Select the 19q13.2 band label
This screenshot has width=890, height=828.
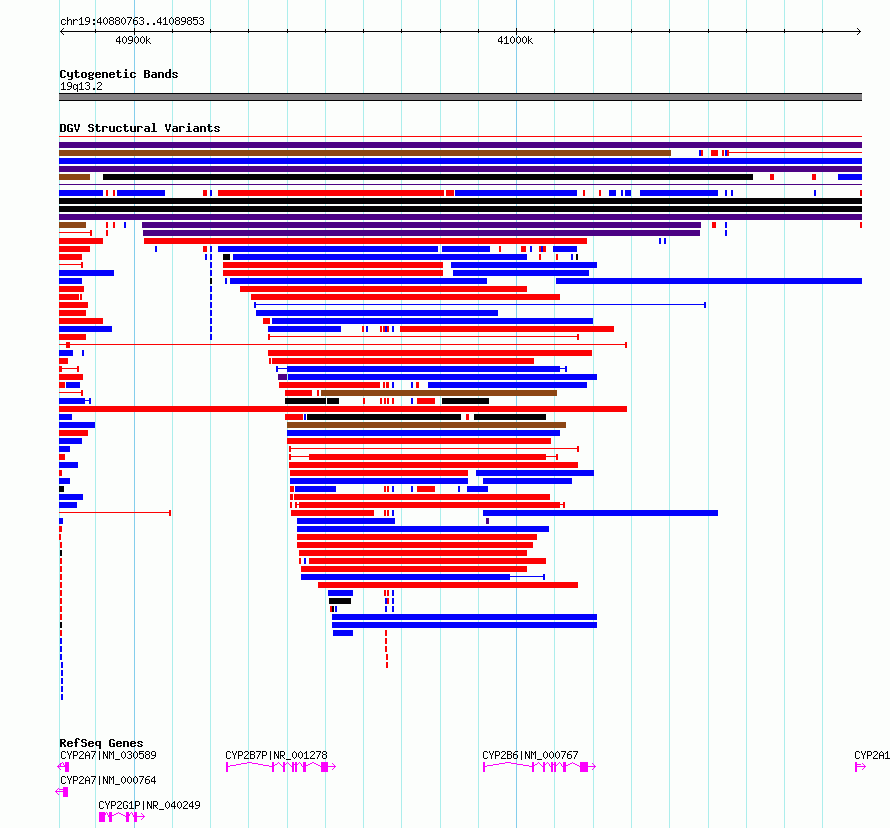click(x=81, y=86)
